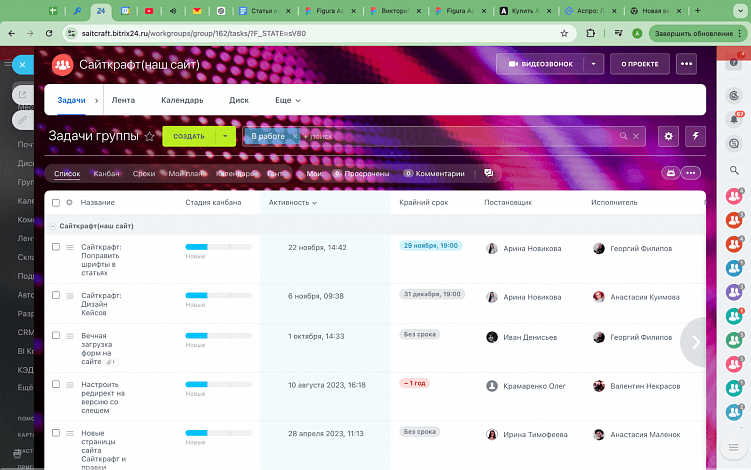Open the Задачи tab
This screenshot has height=470, width=751.
[71, 100]
